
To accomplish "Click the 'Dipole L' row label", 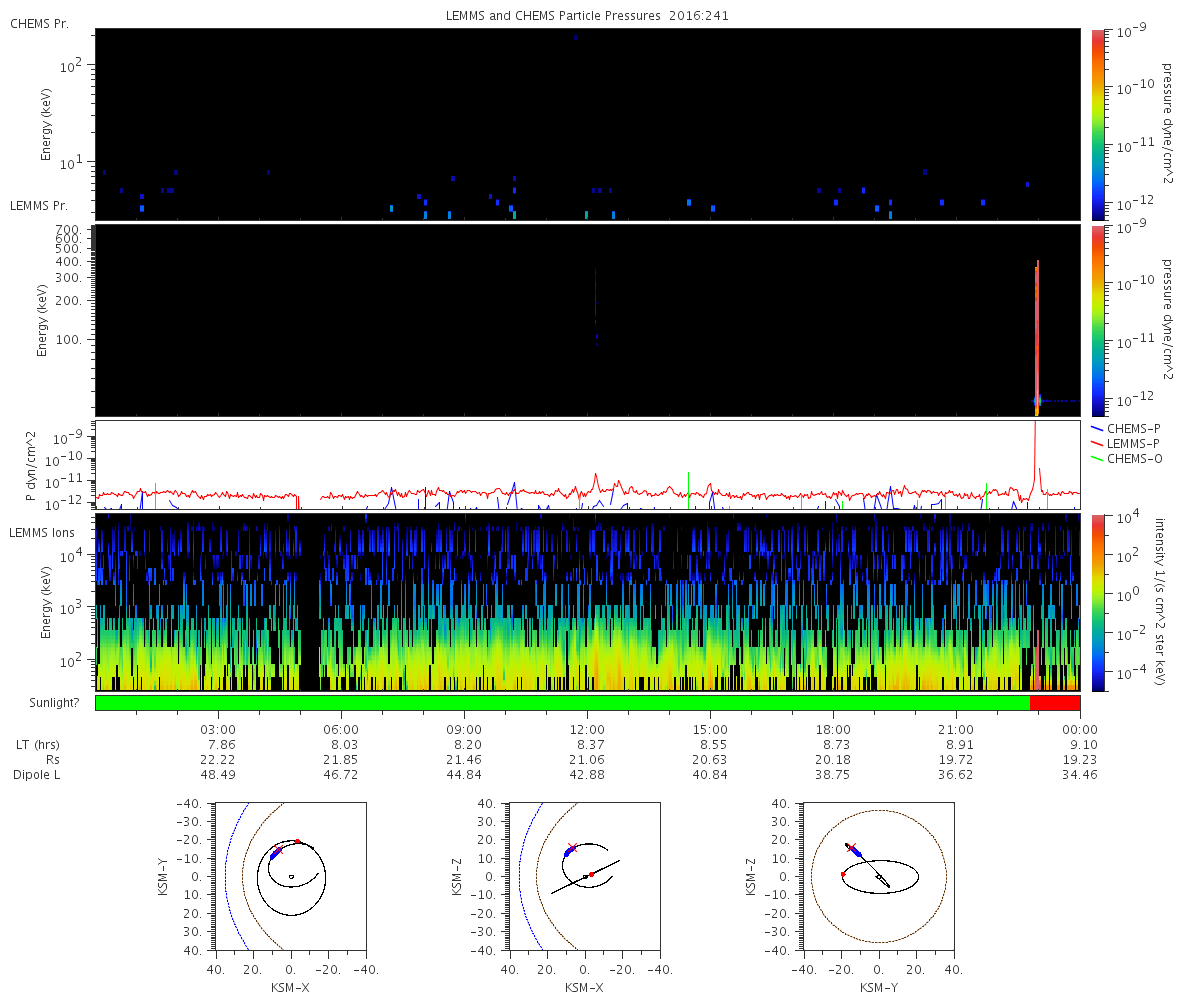I will 36,775.
